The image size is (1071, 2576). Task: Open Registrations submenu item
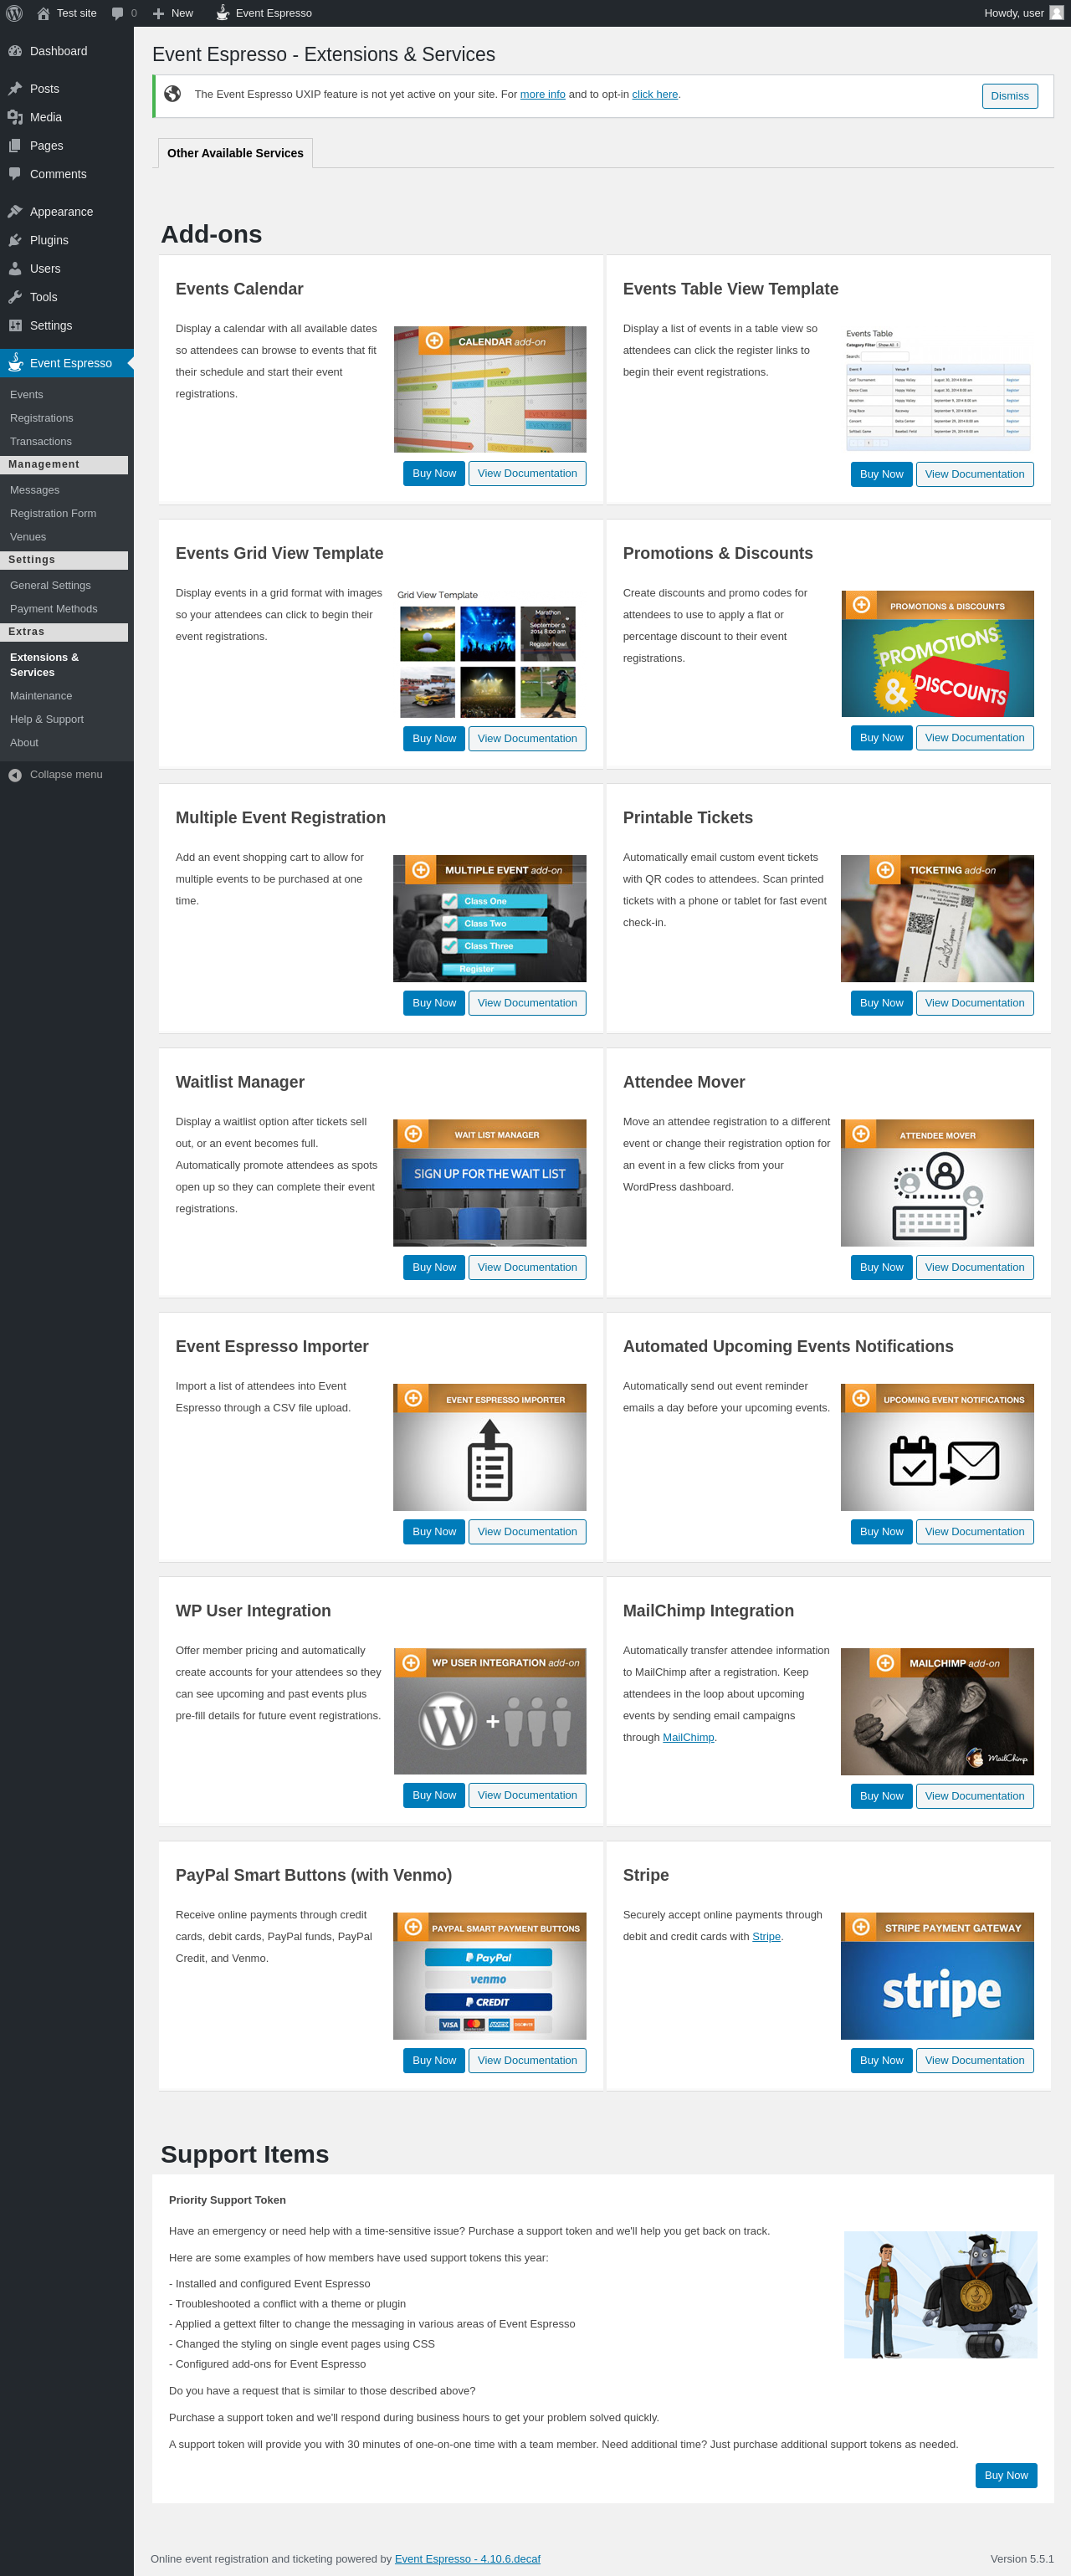pyautogui.click(x=41, y=418)
